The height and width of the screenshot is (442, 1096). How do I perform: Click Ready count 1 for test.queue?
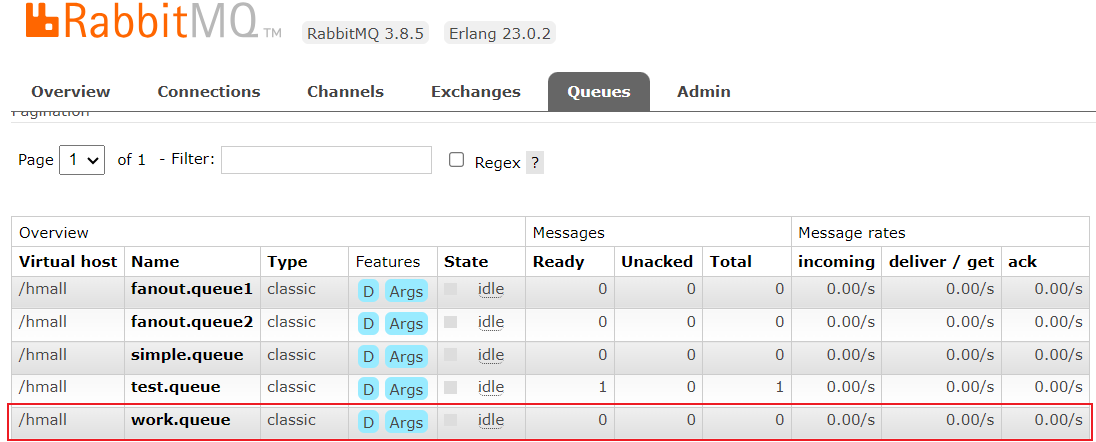point(602,387)
